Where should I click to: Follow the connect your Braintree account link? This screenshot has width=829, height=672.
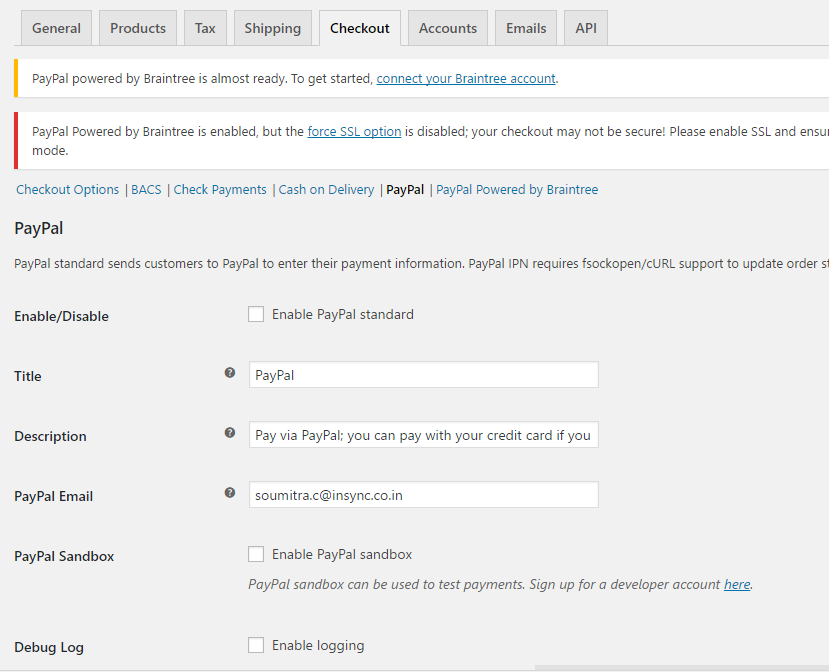coord(466,79)
